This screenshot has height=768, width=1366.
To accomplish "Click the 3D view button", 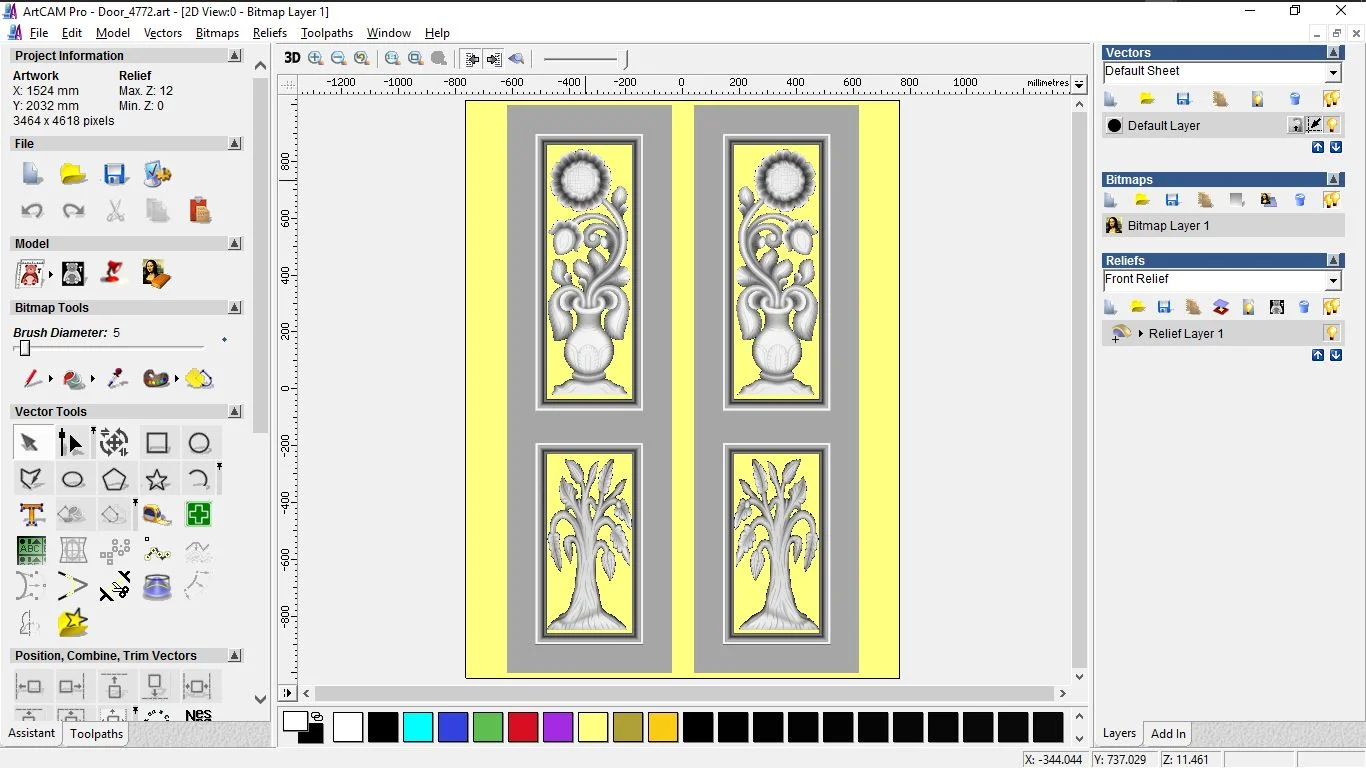I will (292, 58).
